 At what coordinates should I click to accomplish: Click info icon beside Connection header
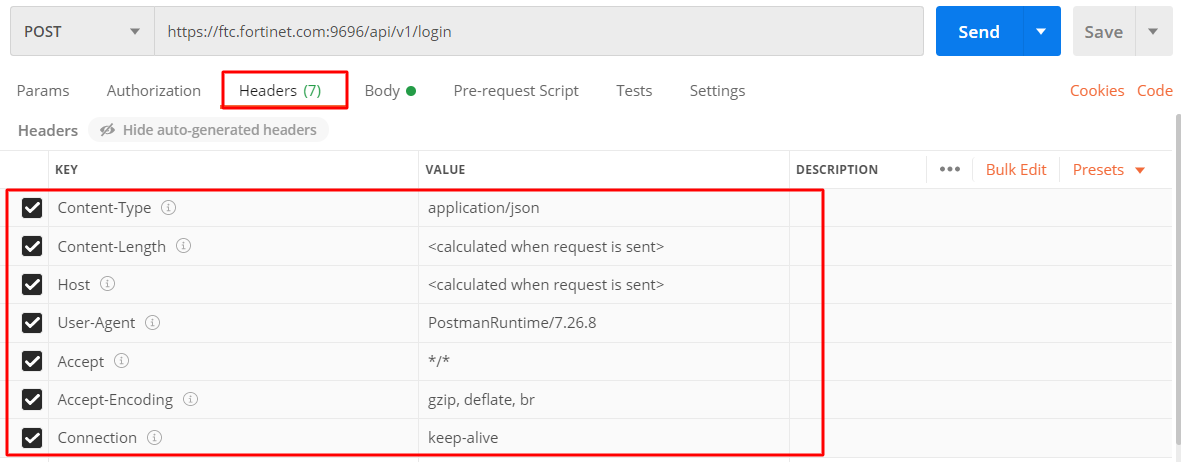point(154,437)
